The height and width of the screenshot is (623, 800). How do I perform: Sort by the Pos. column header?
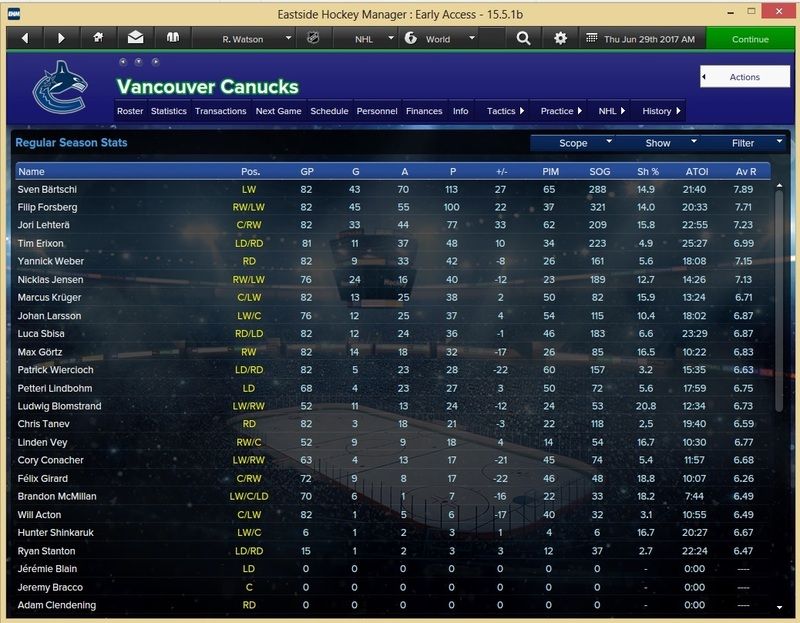(251, 171)
